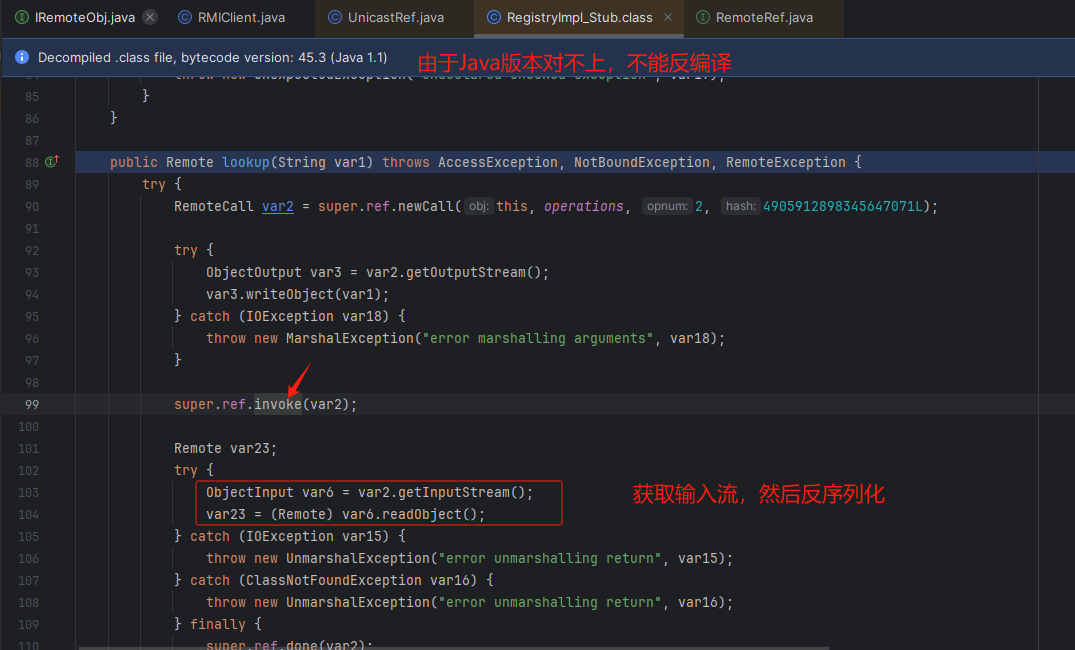Viewport: 1075px width, 650px height.
Task: Click the info icon in decompiled banner
Action: tap(21, 58)
